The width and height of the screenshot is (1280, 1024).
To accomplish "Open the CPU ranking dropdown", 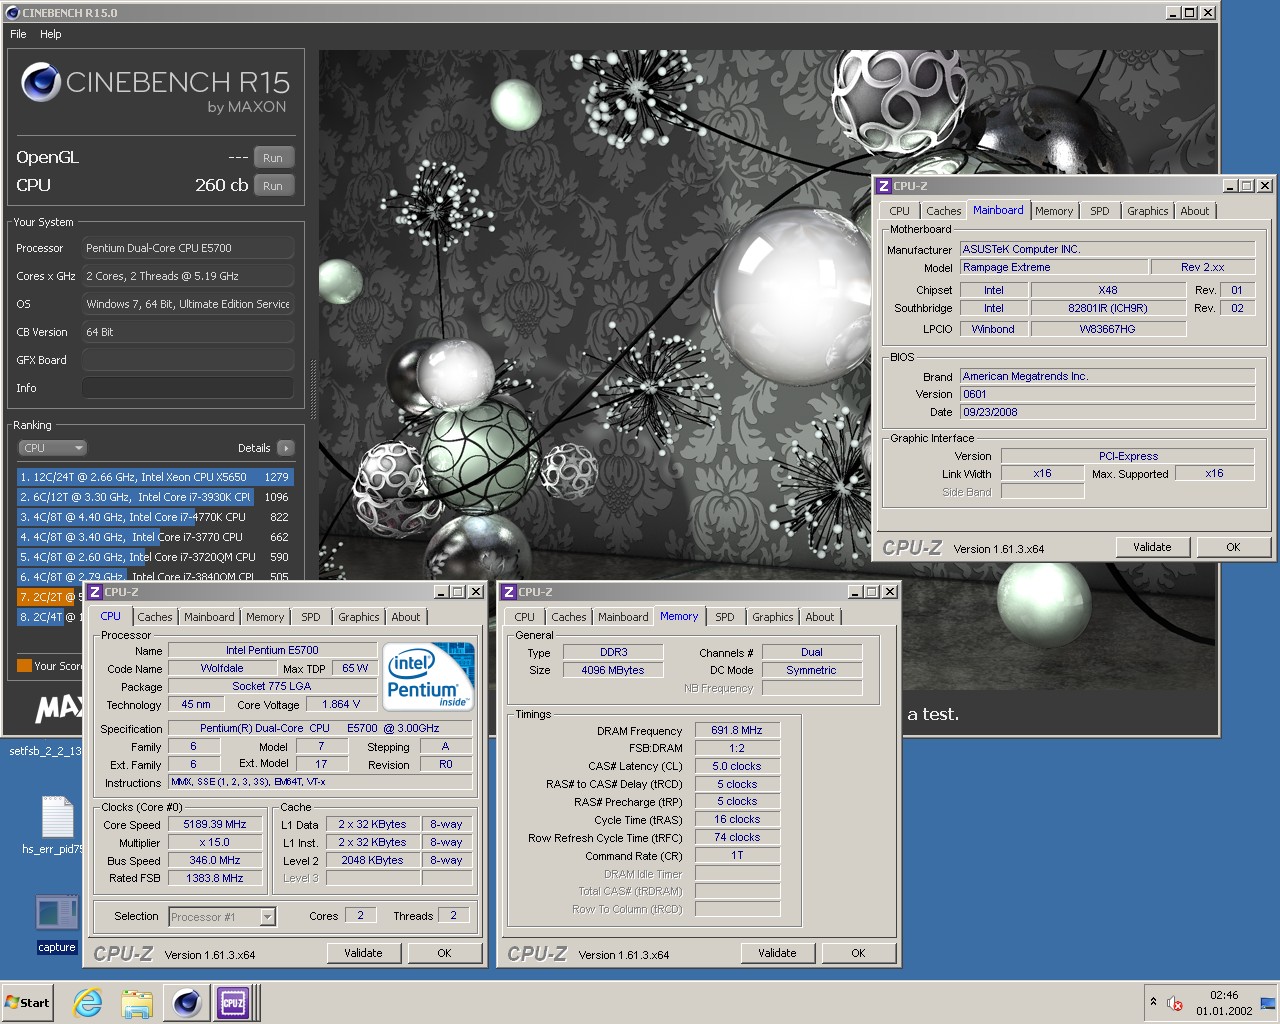I will click(53, 448).
